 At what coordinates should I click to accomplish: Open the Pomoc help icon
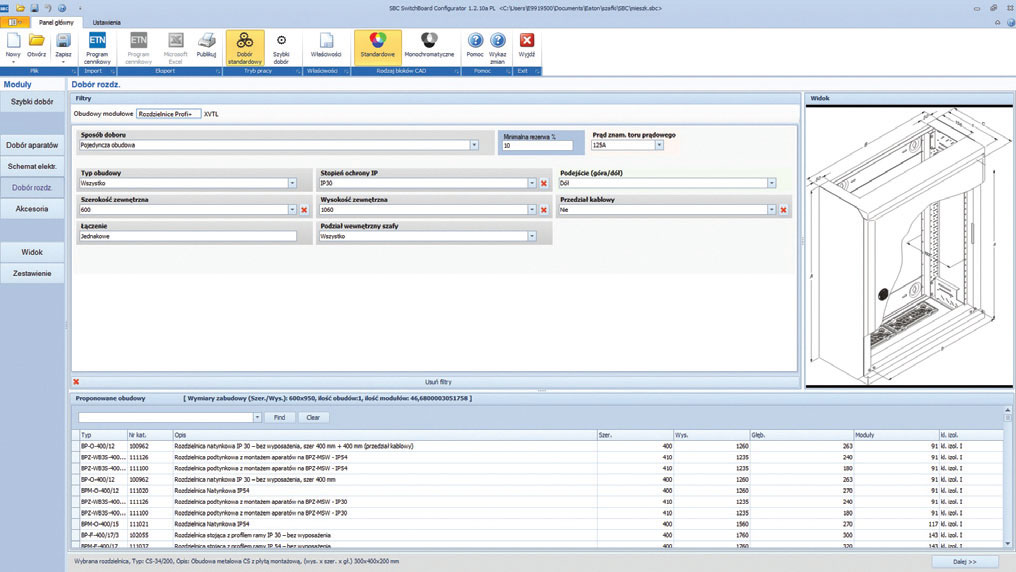[x=475, y=46]
